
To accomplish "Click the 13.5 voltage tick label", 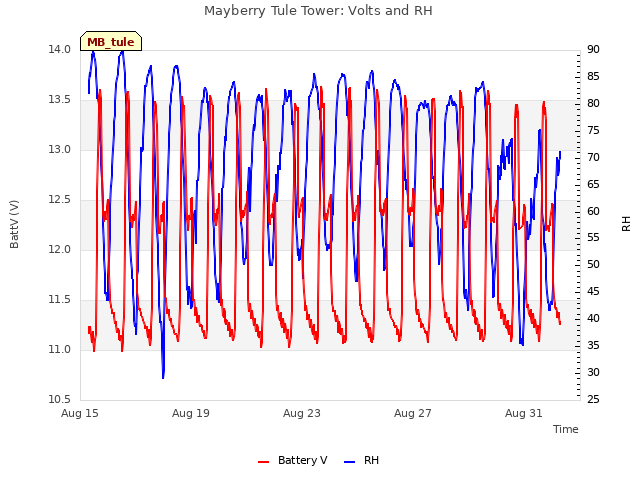I will 60,100.
